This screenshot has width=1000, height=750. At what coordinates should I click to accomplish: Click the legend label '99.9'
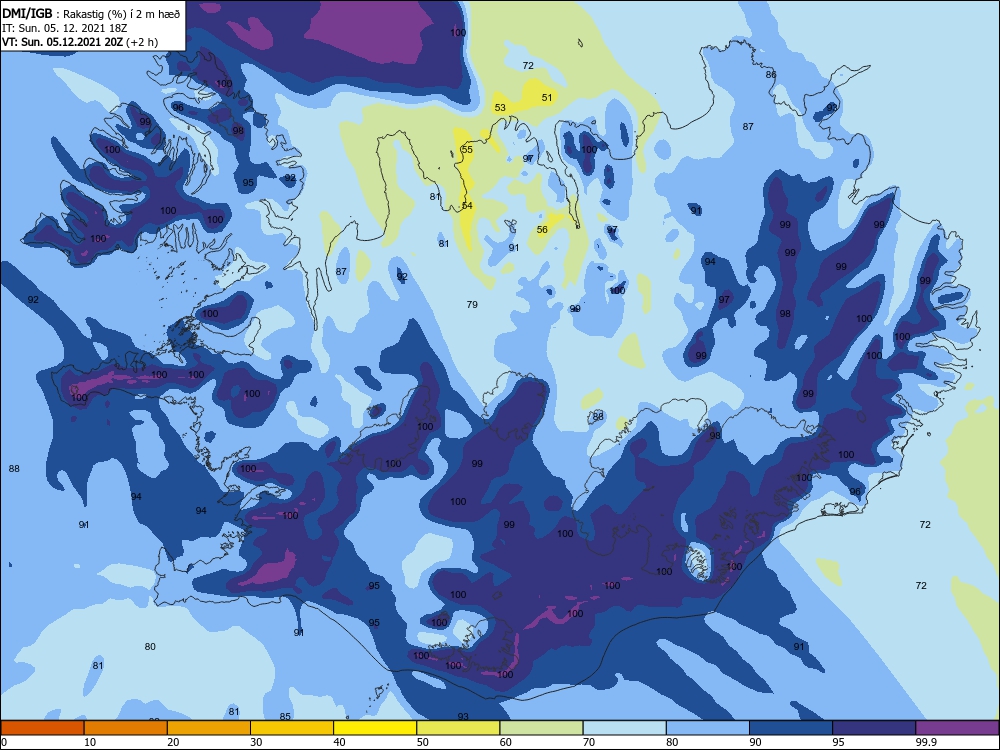[925, 742]
